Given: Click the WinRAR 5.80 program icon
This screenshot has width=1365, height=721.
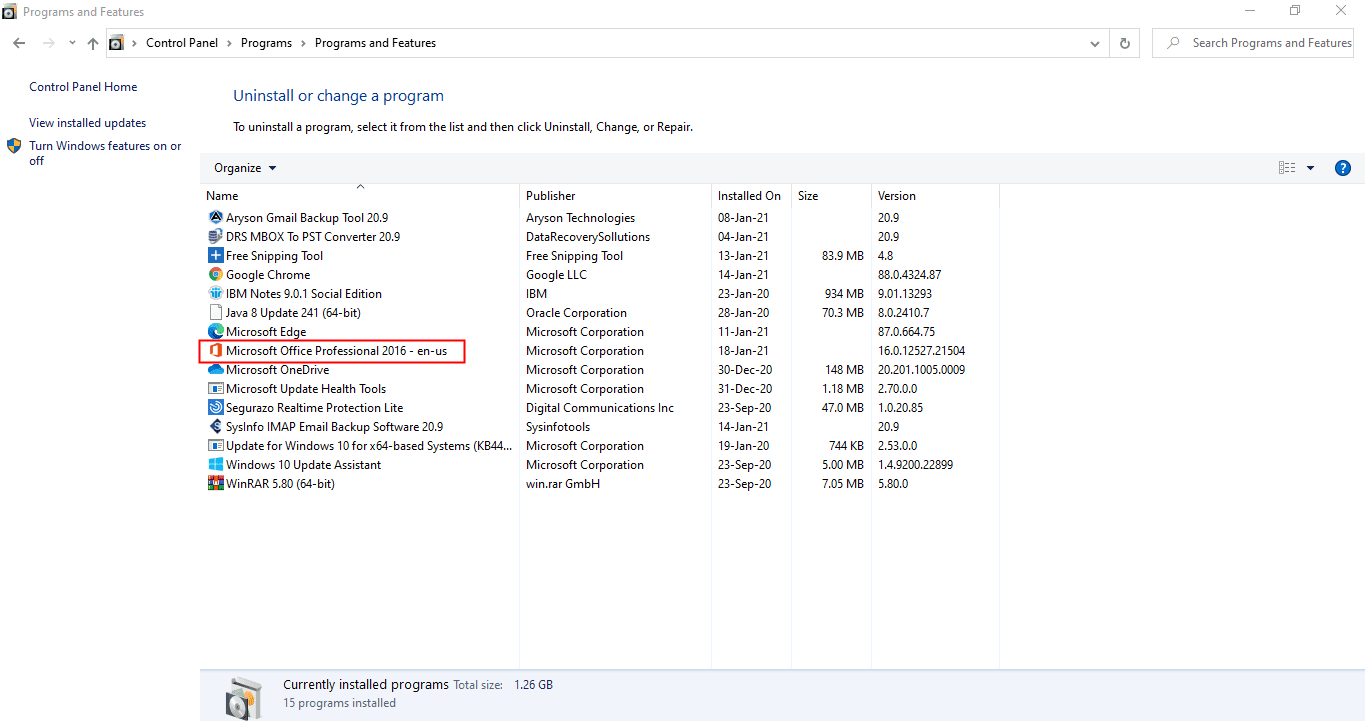Looking at the screenshot, I should pos(215,483).
